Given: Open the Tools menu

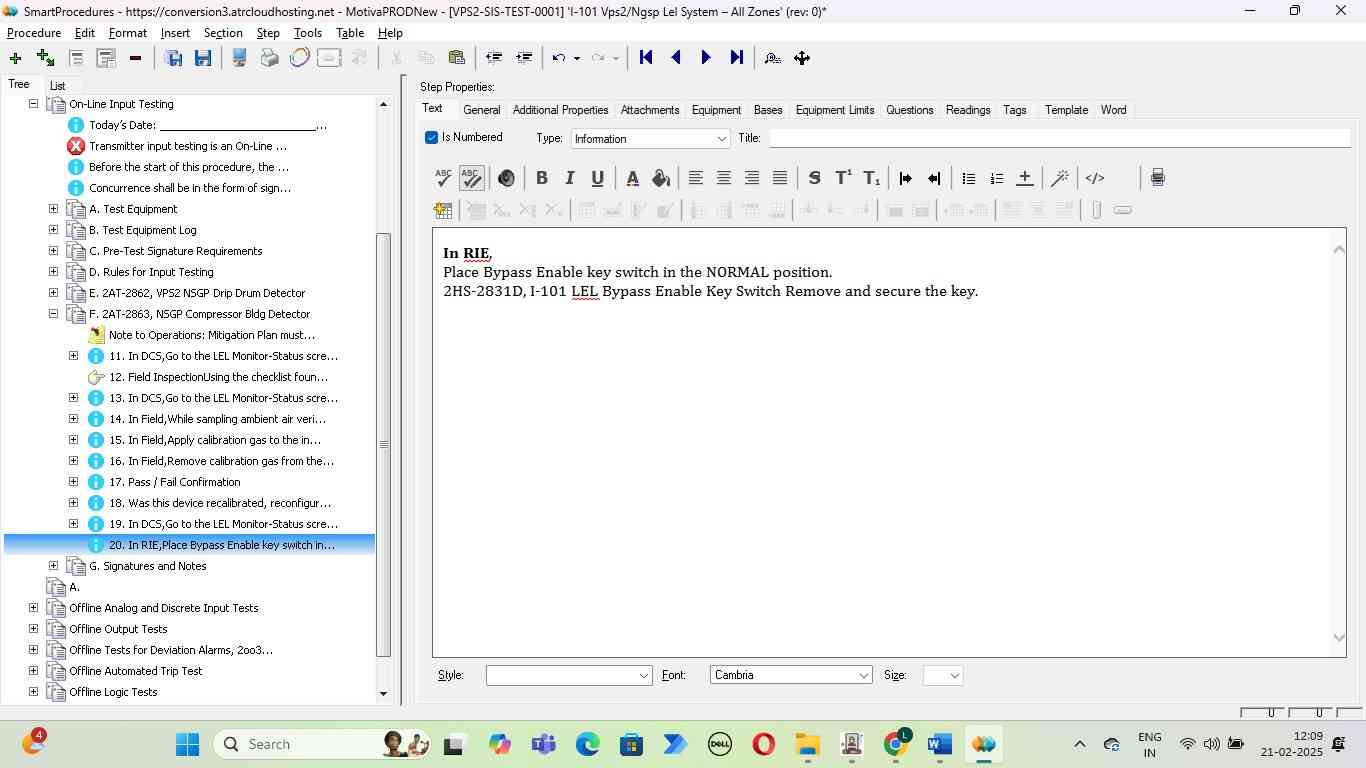Looking at the screenshot, I should click(308, 33).
